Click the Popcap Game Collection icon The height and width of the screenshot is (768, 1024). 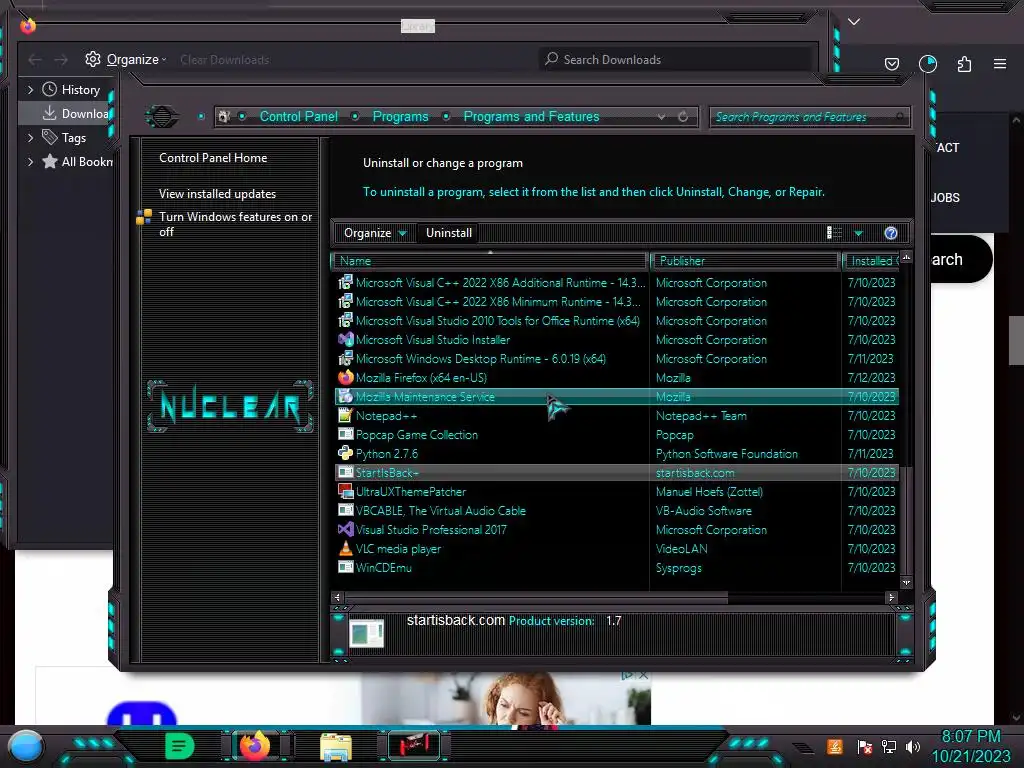tap(345, 434)
